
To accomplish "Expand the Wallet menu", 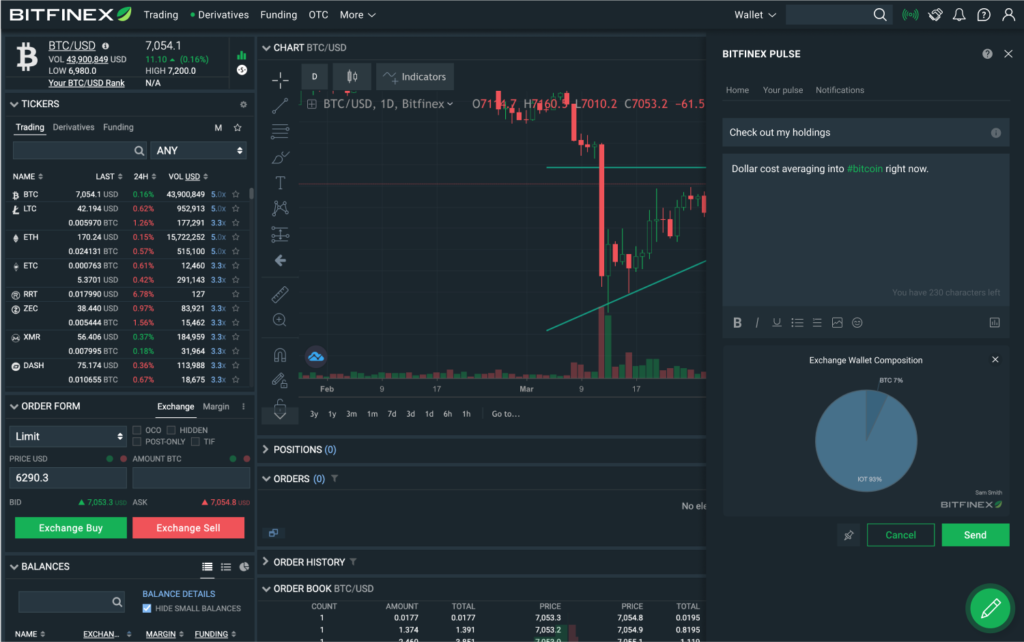I will click(754, 15).
